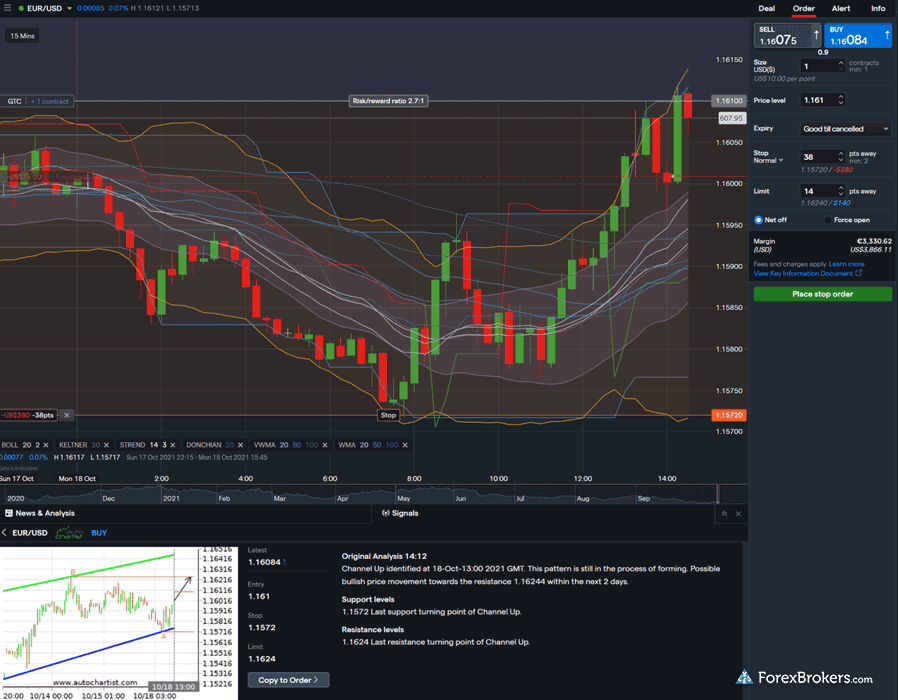This screenshot has width=898, height=700.
Task: Close the bottom Signals panel
Action: click(738, 513)
